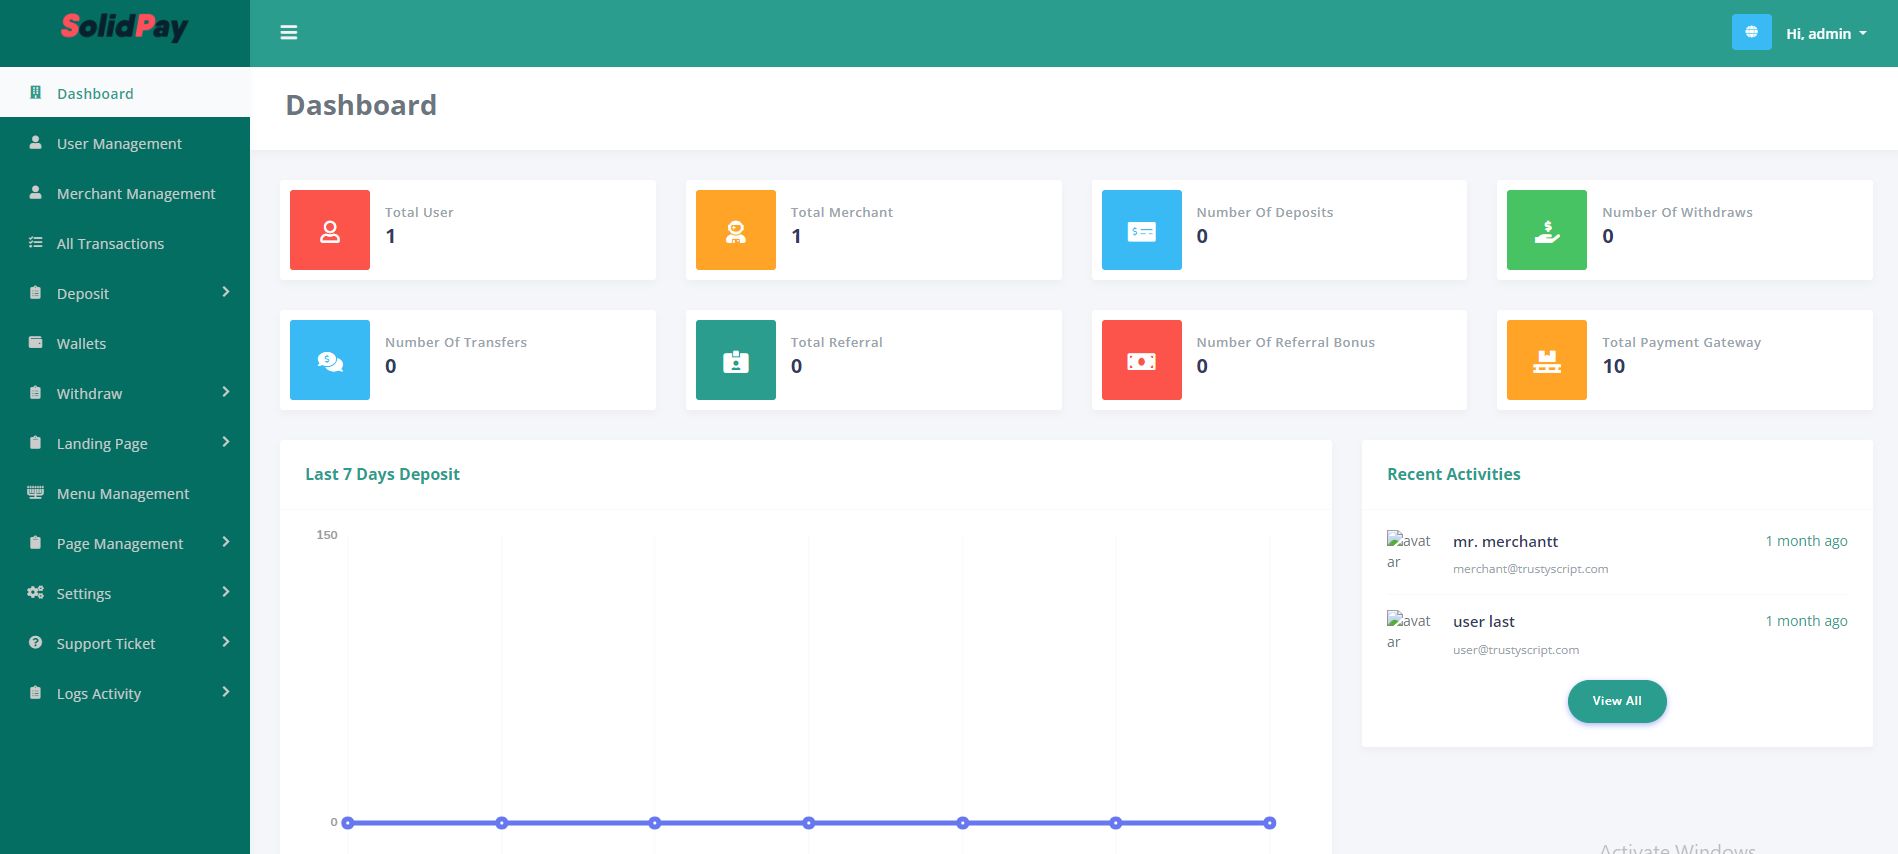1898x854 pixels.
Task: Click the View All button
Action: pyautogui.click(x=1617, y=701)
